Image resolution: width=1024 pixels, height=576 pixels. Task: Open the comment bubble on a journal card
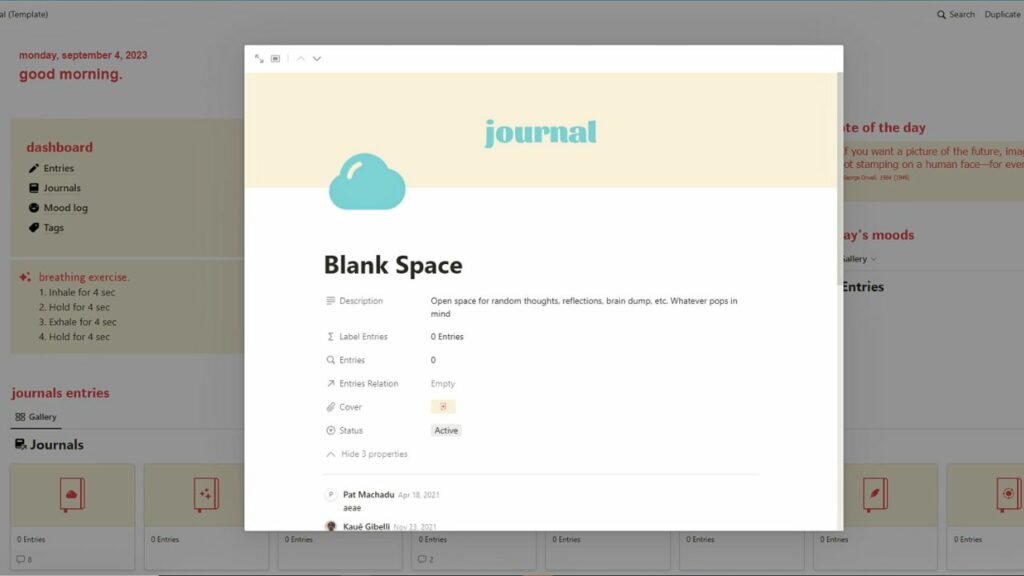click(21, 559)
